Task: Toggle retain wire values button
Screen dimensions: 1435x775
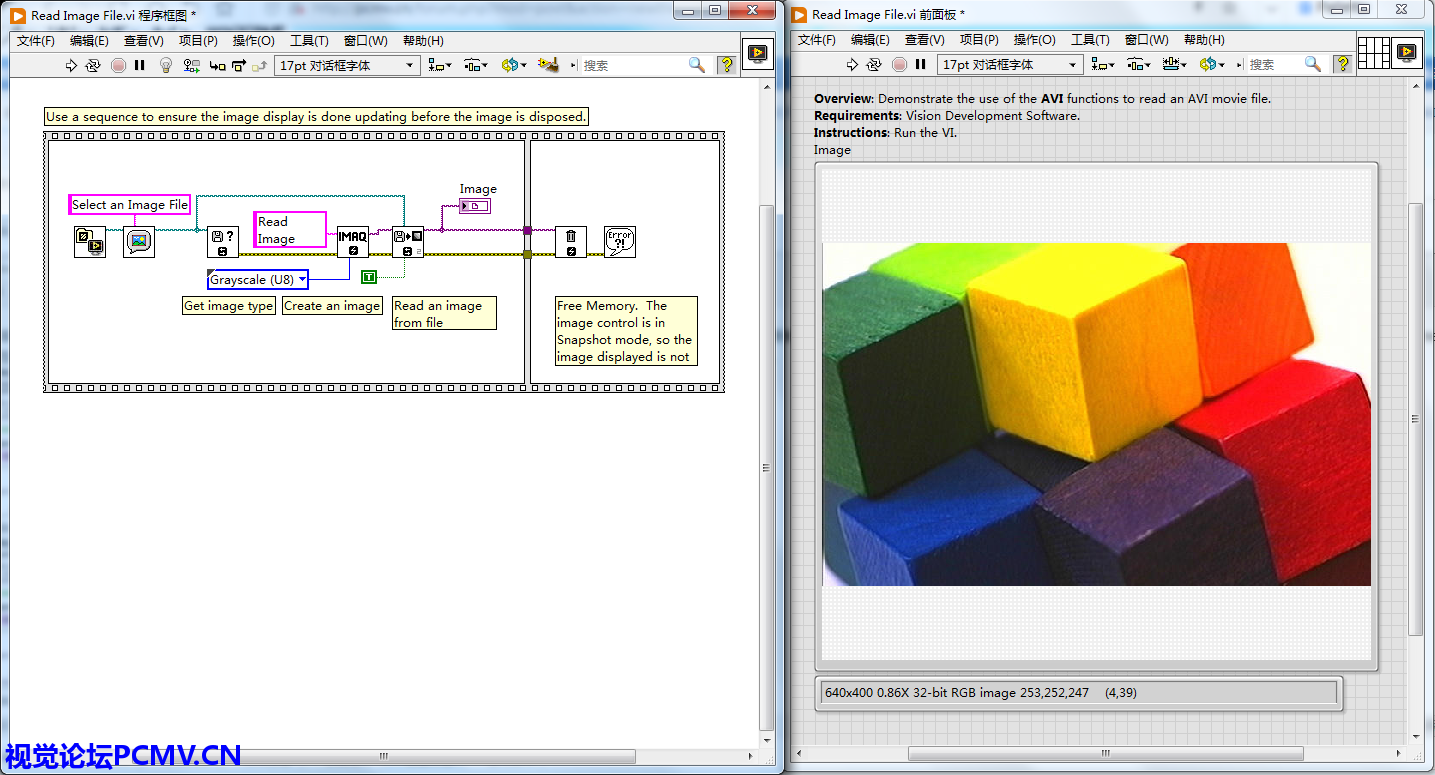Action: click(x=191, y=65)
